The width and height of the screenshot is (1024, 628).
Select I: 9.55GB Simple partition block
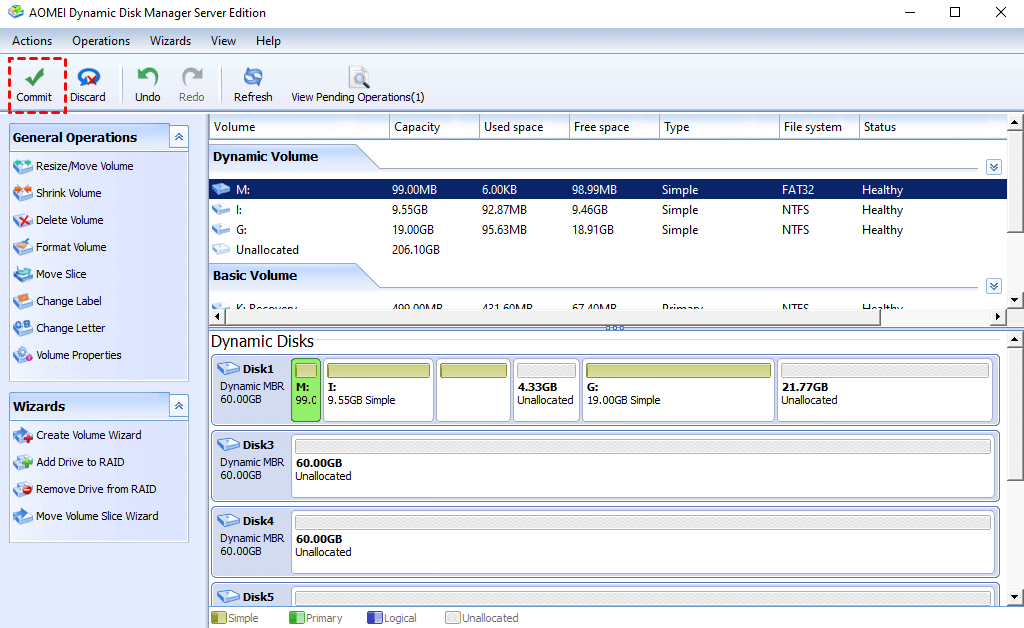tap(378, 390)
